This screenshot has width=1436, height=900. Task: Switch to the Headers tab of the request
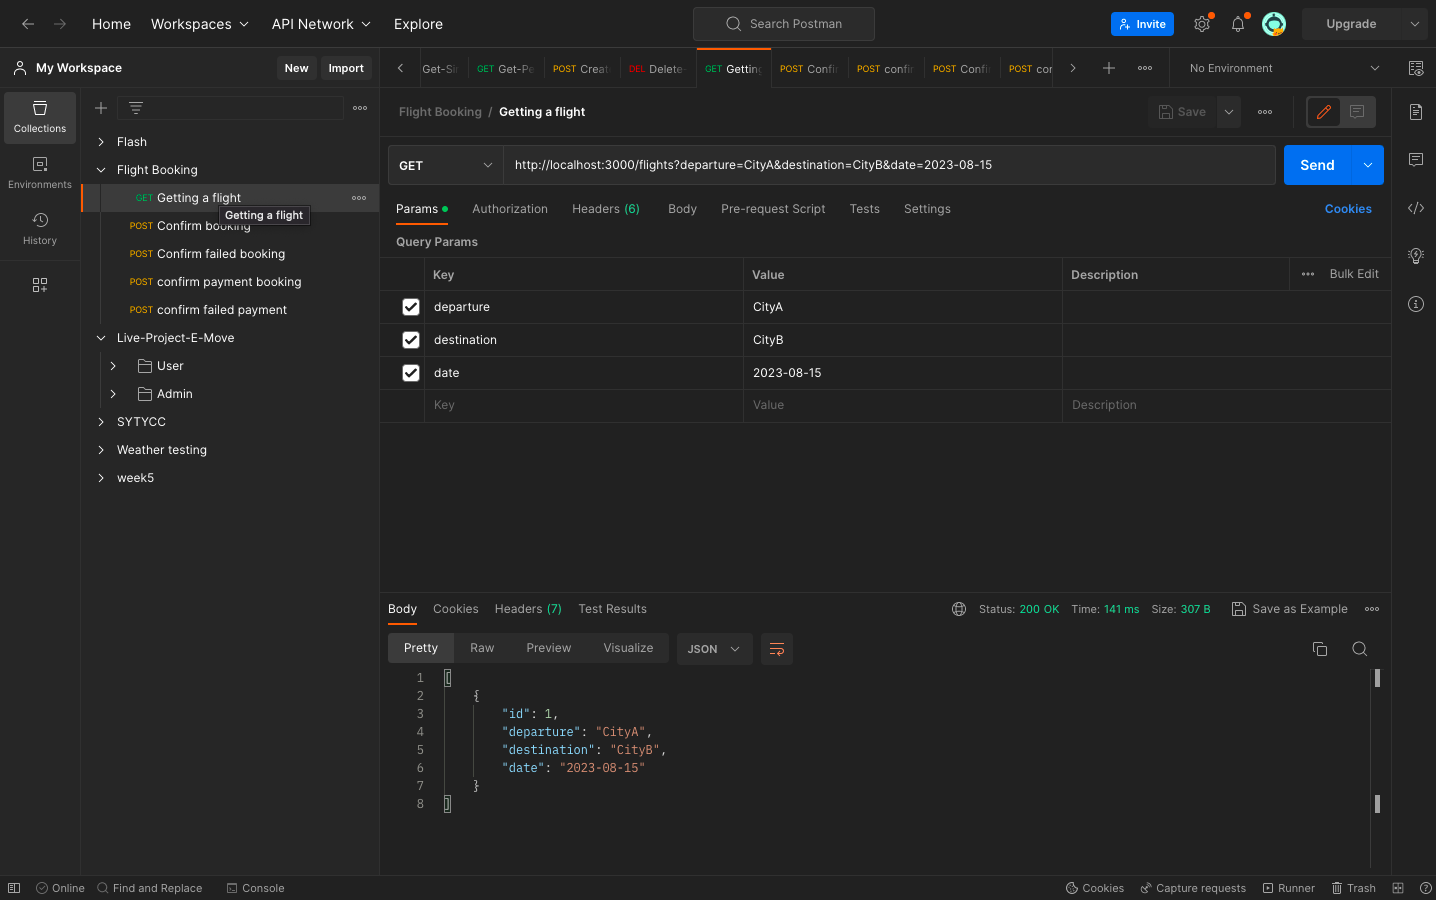605,208
